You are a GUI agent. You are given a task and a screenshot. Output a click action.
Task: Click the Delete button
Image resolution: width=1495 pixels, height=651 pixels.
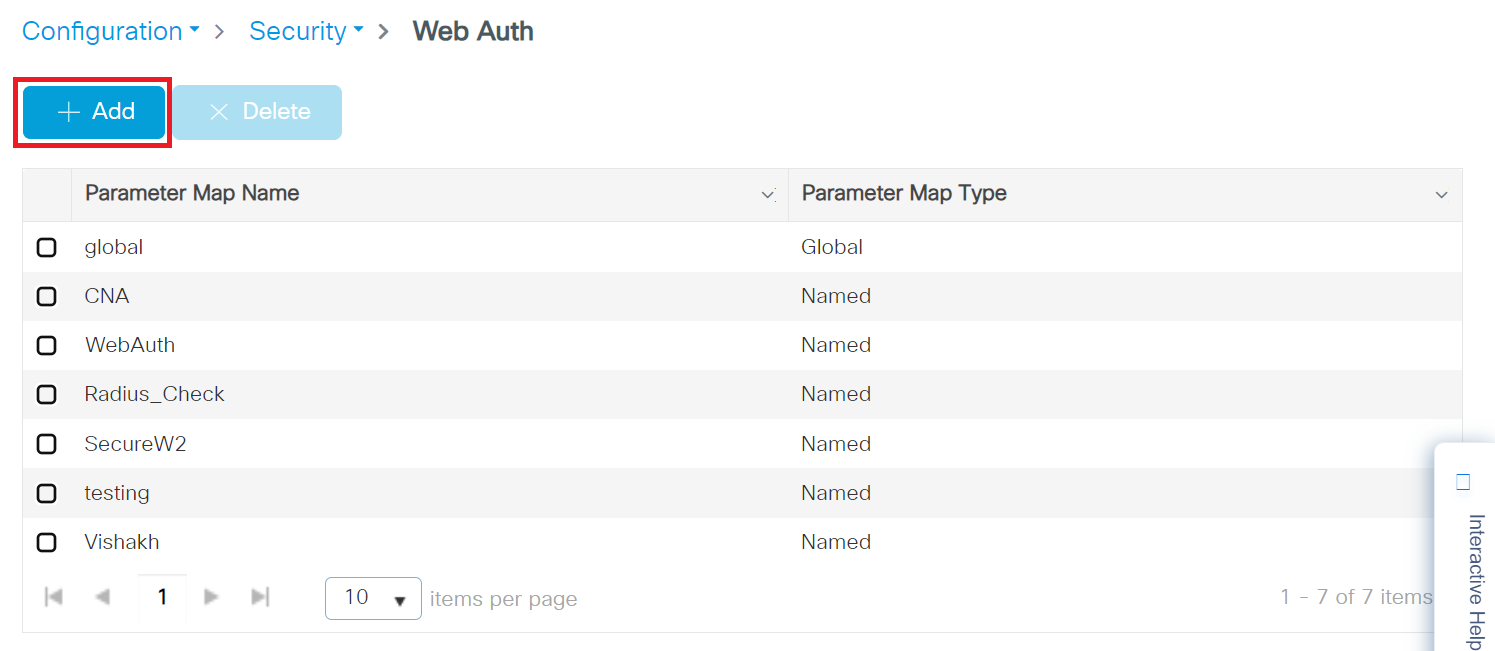tap(257, 112)
